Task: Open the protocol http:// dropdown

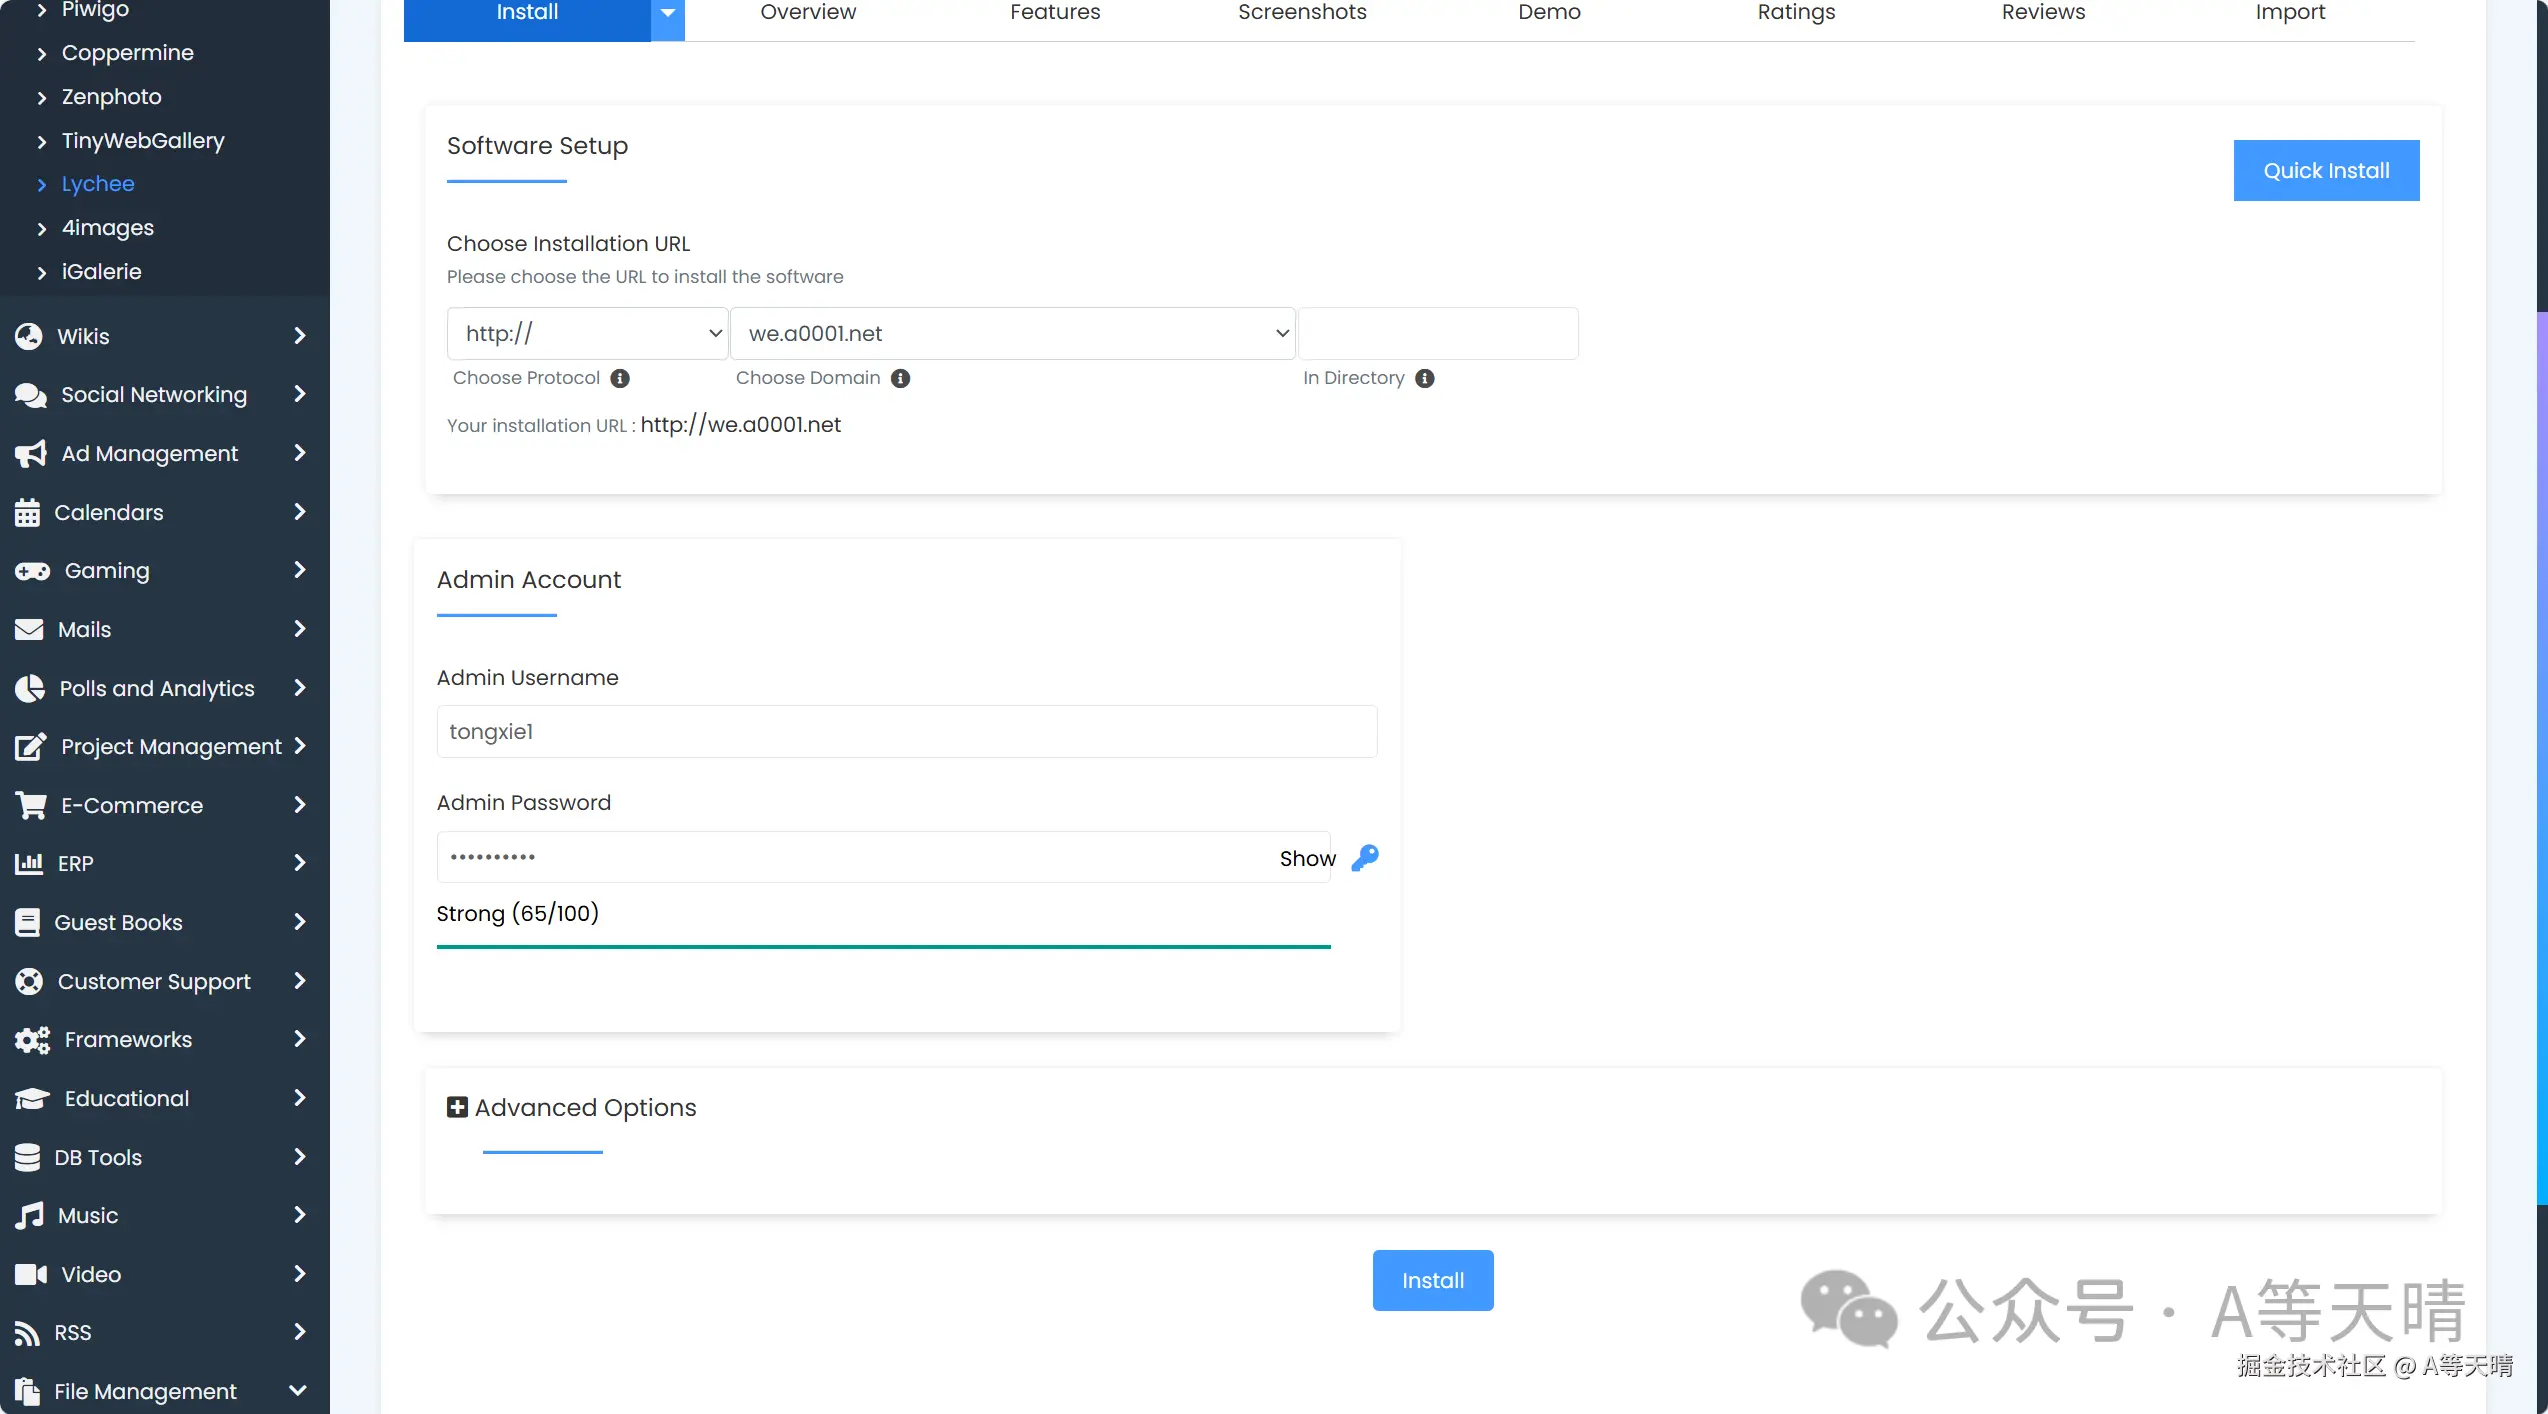Action: [587, 334]
